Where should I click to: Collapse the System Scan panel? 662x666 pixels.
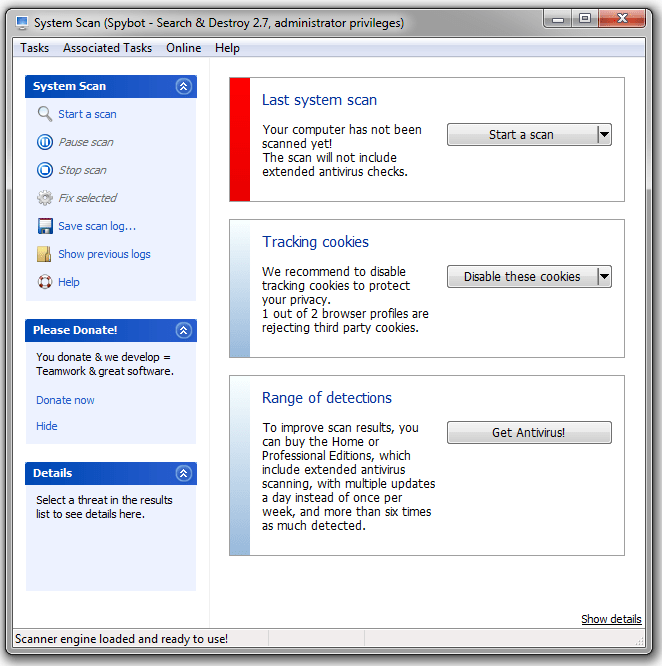[183, 87]
